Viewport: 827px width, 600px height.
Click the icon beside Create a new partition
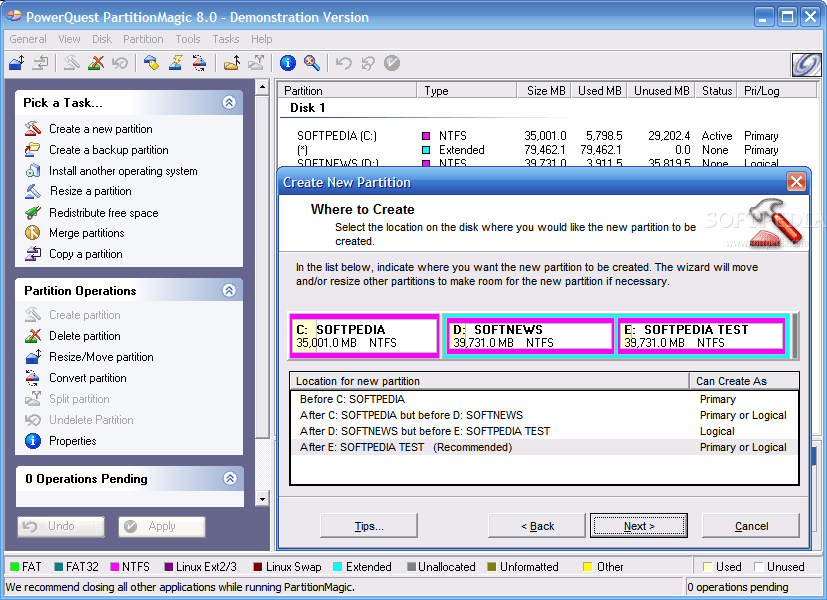33,129
